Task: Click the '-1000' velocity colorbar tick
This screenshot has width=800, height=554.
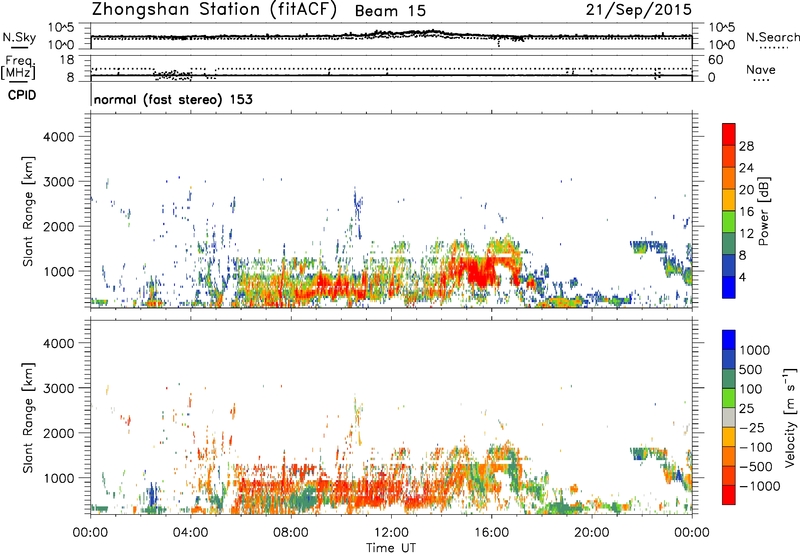Action: tap(760, 486)
